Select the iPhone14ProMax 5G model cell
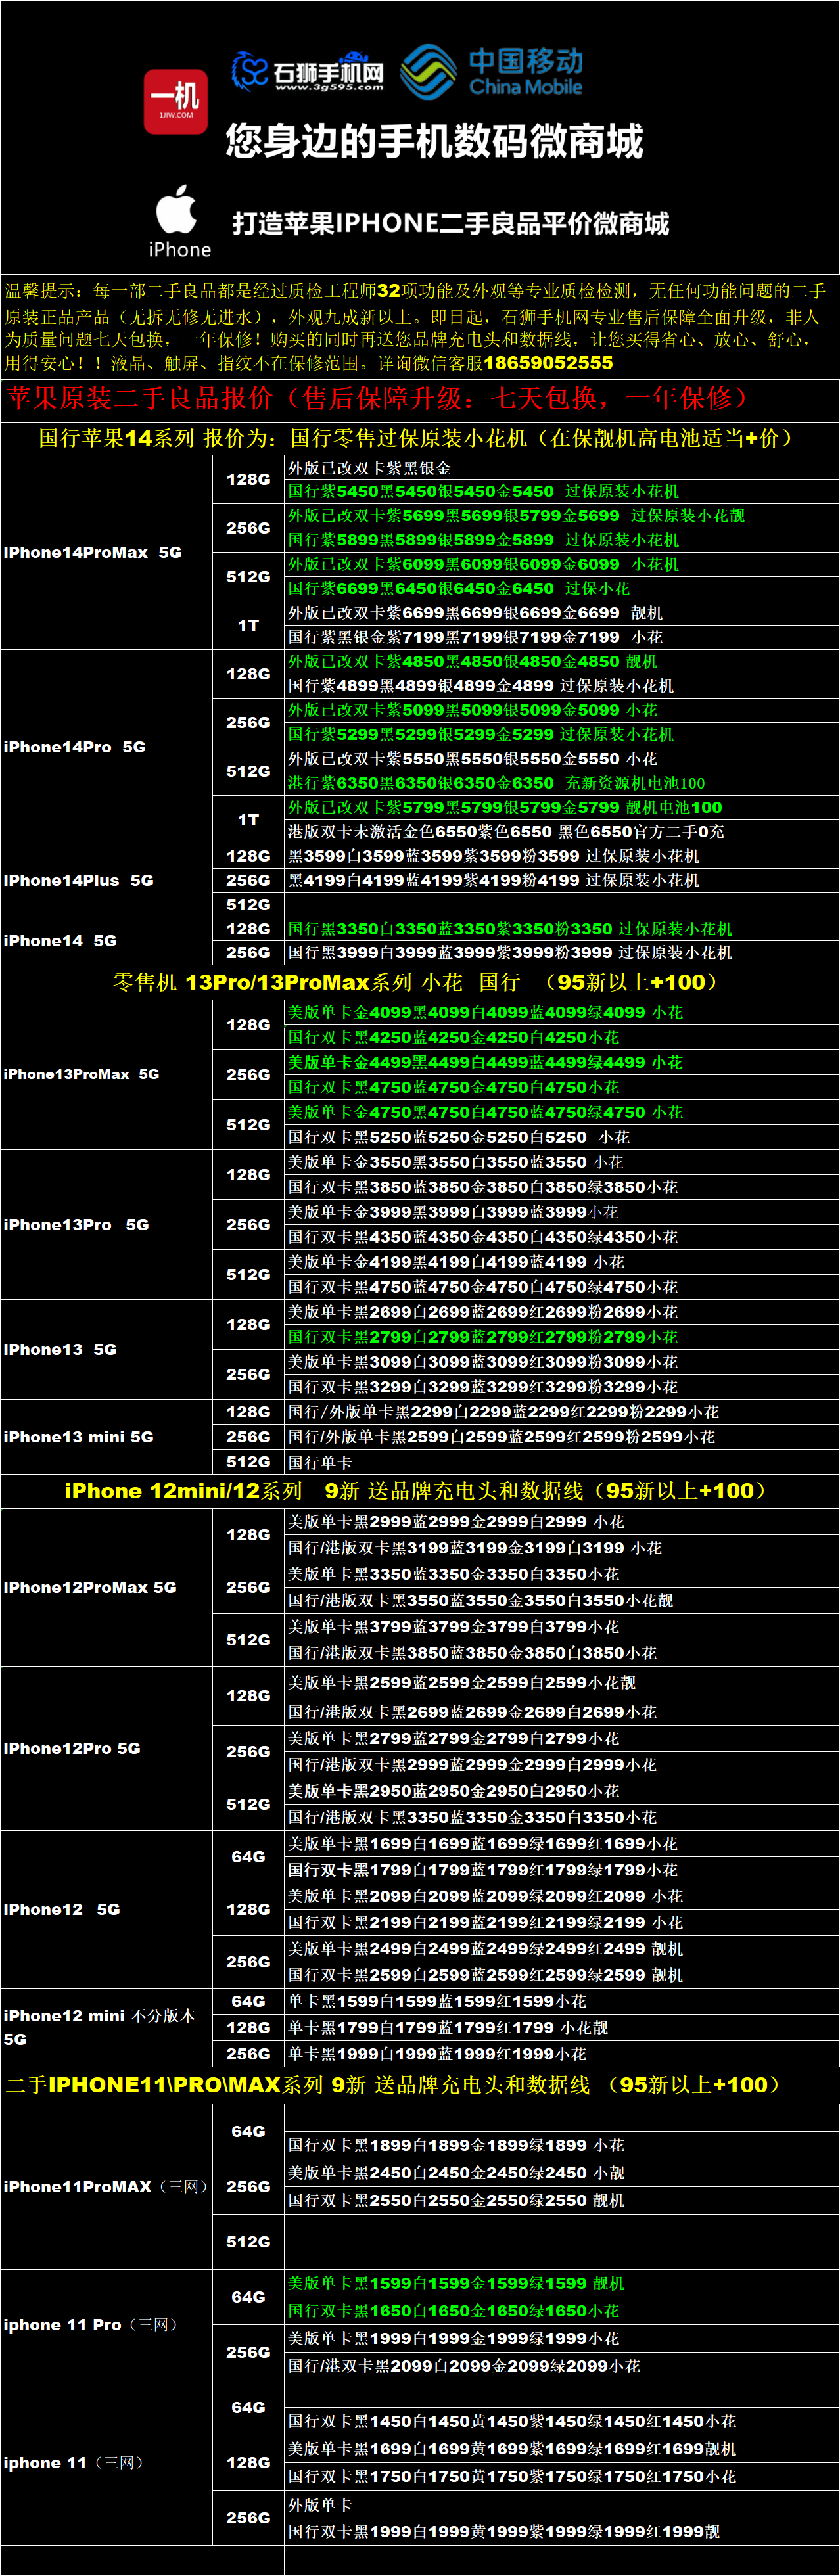The width and height of the screenshot is (840, 2576). pyautogui.click(x=93, y=552)
